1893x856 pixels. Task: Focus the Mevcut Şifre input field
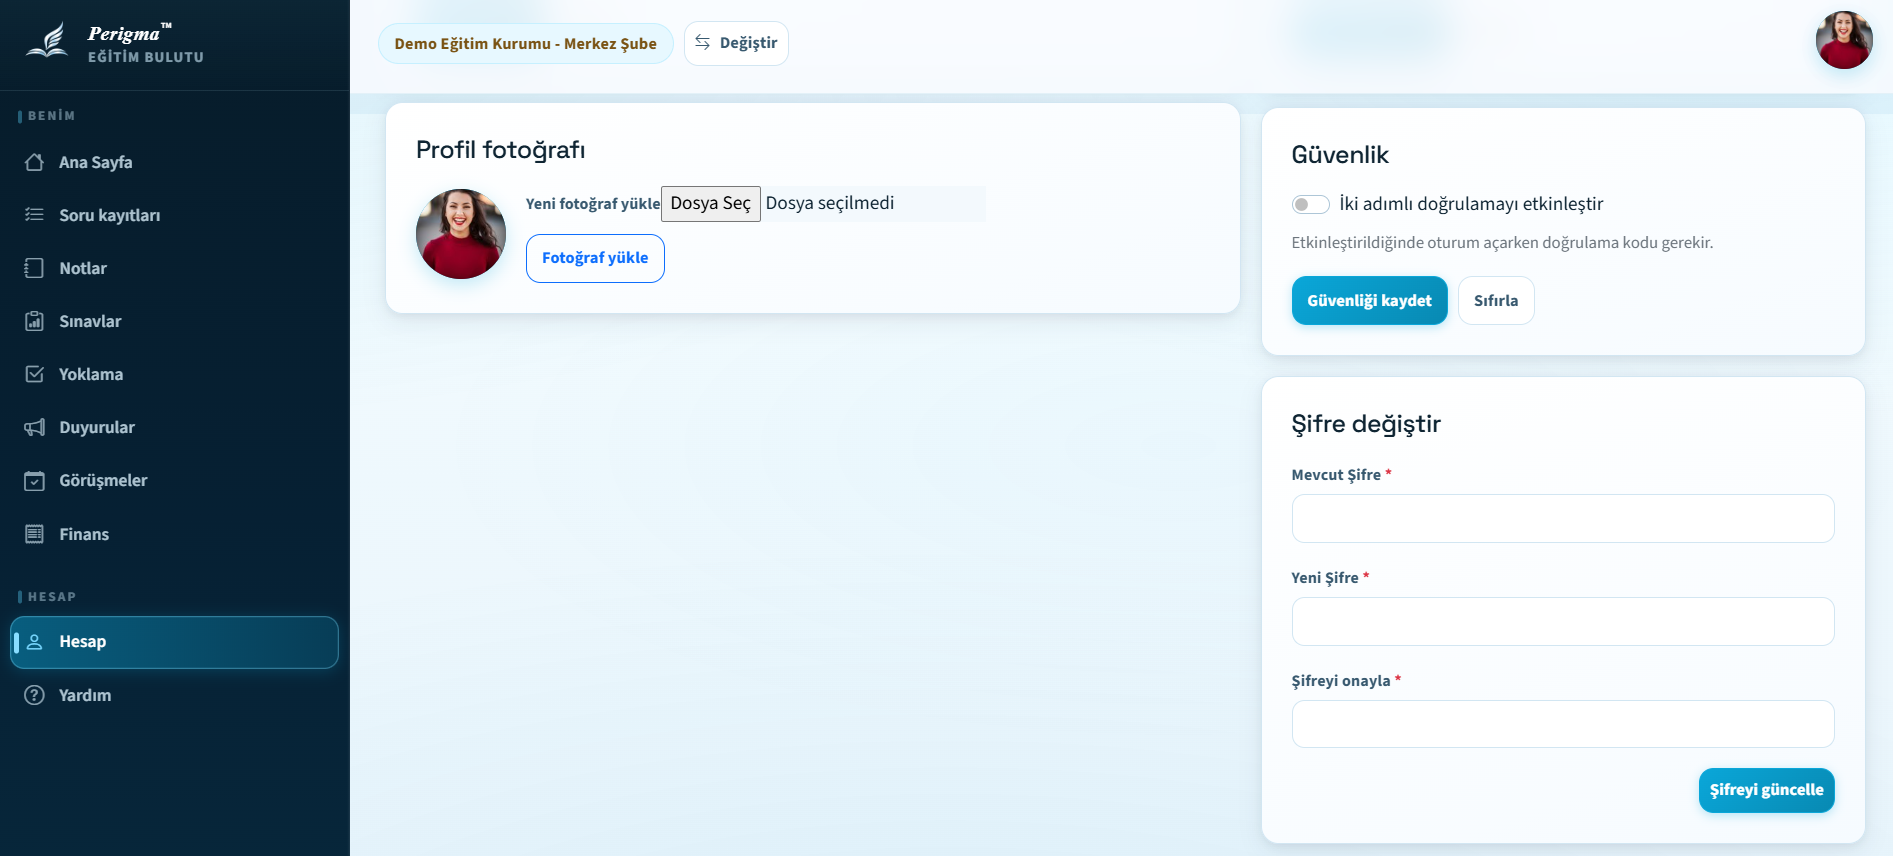pyautogui.click(x=1562, y=519)
